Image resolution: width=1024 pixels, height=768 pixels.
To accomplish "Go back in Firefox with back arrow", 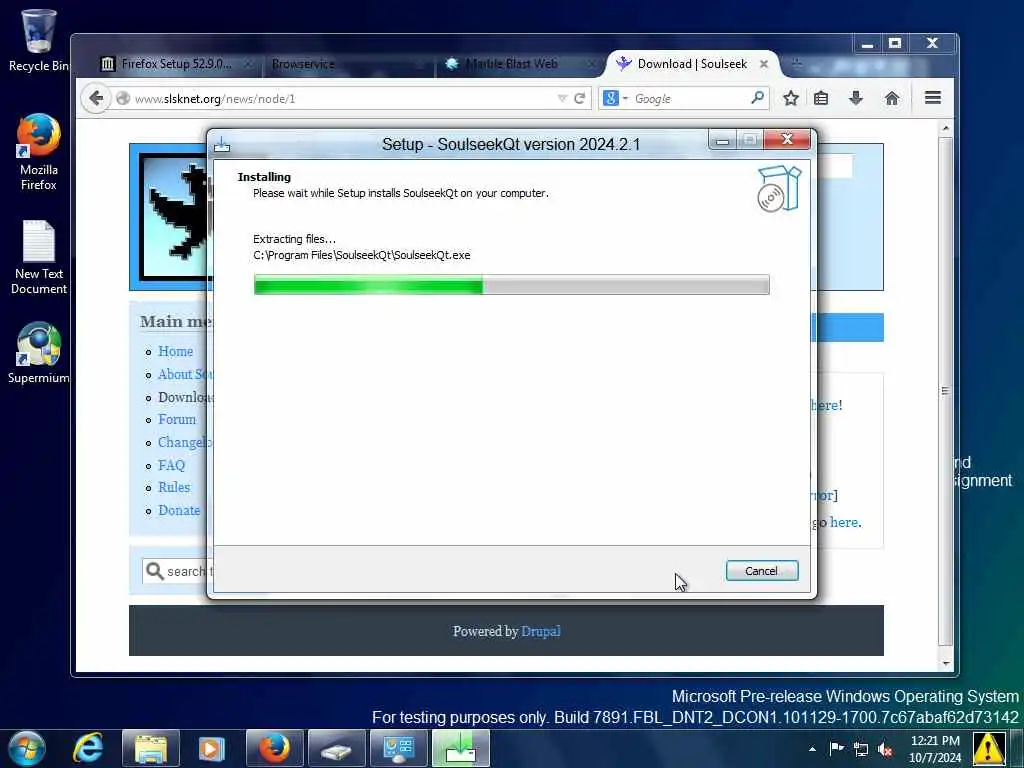I will 96,99.
